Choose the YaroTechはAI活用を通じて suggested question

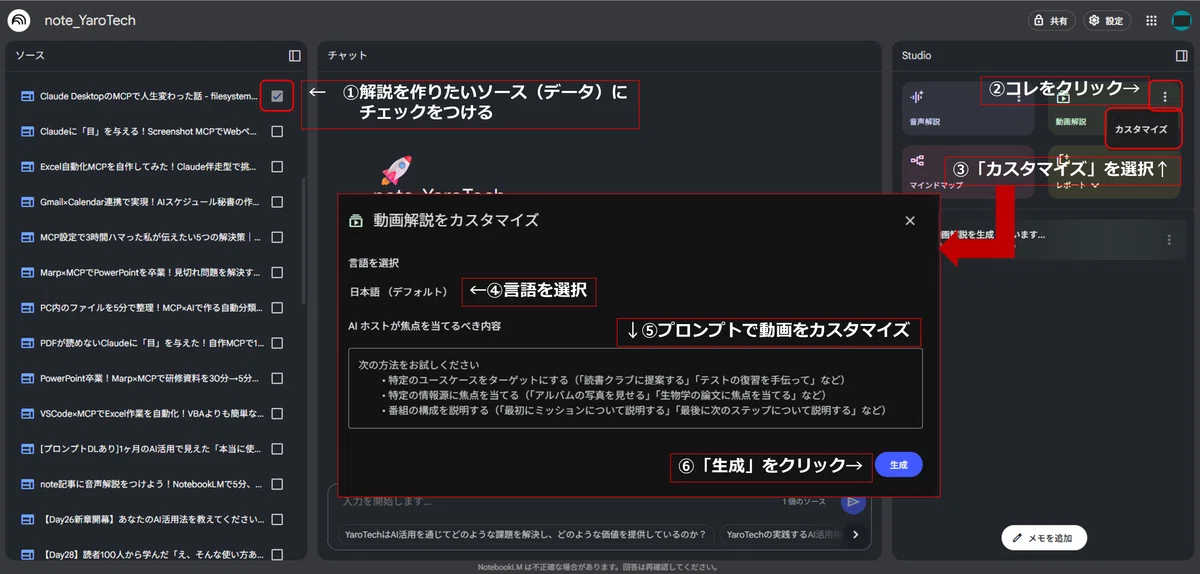coord(525,534)
